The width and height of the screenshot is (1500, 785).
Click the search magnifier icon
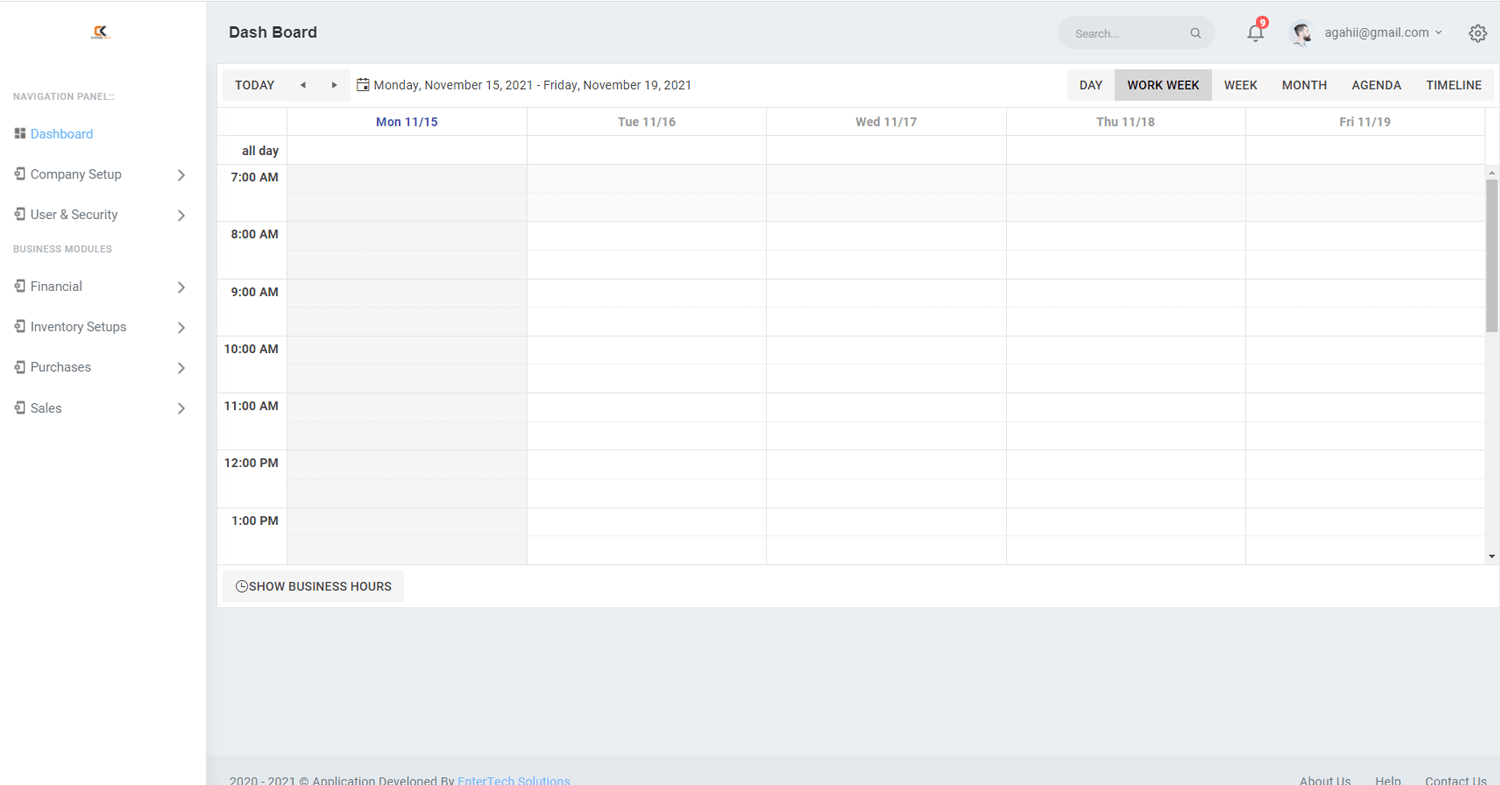click(x=1195, y=34)
